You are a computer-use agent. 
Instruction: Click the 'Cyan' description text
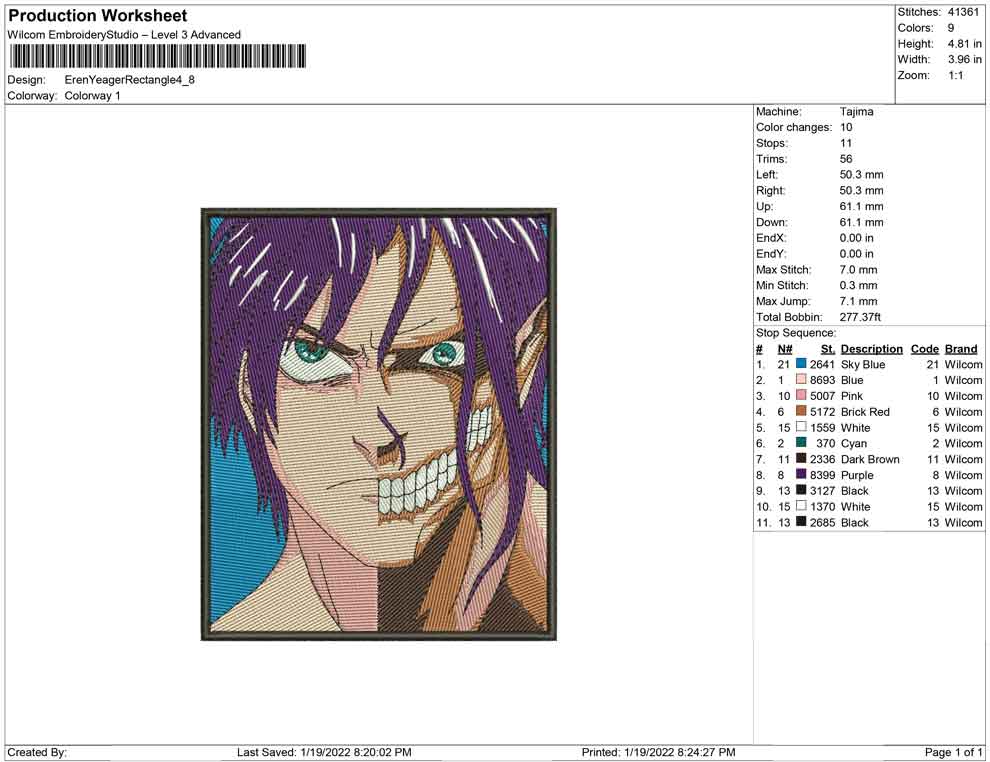(854, 443)
